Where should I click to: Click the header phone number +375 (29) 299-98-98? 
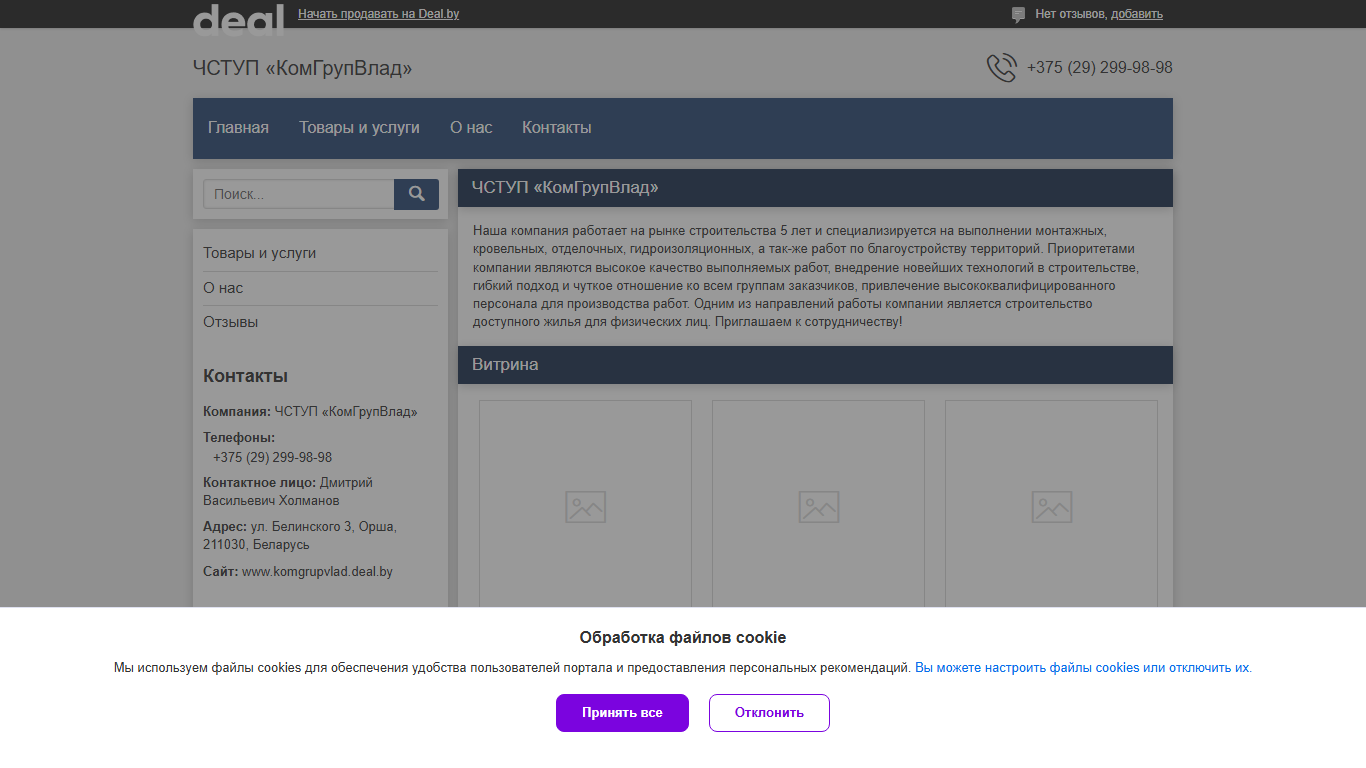point(1100,68)
